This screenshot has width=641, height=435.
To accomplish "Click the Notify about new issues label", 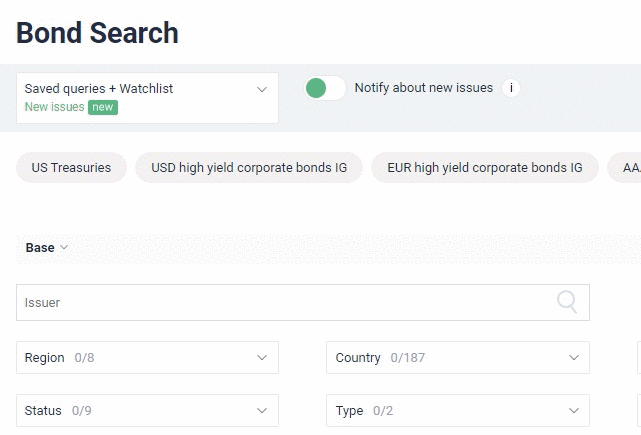I will click(x=423, y=88).
